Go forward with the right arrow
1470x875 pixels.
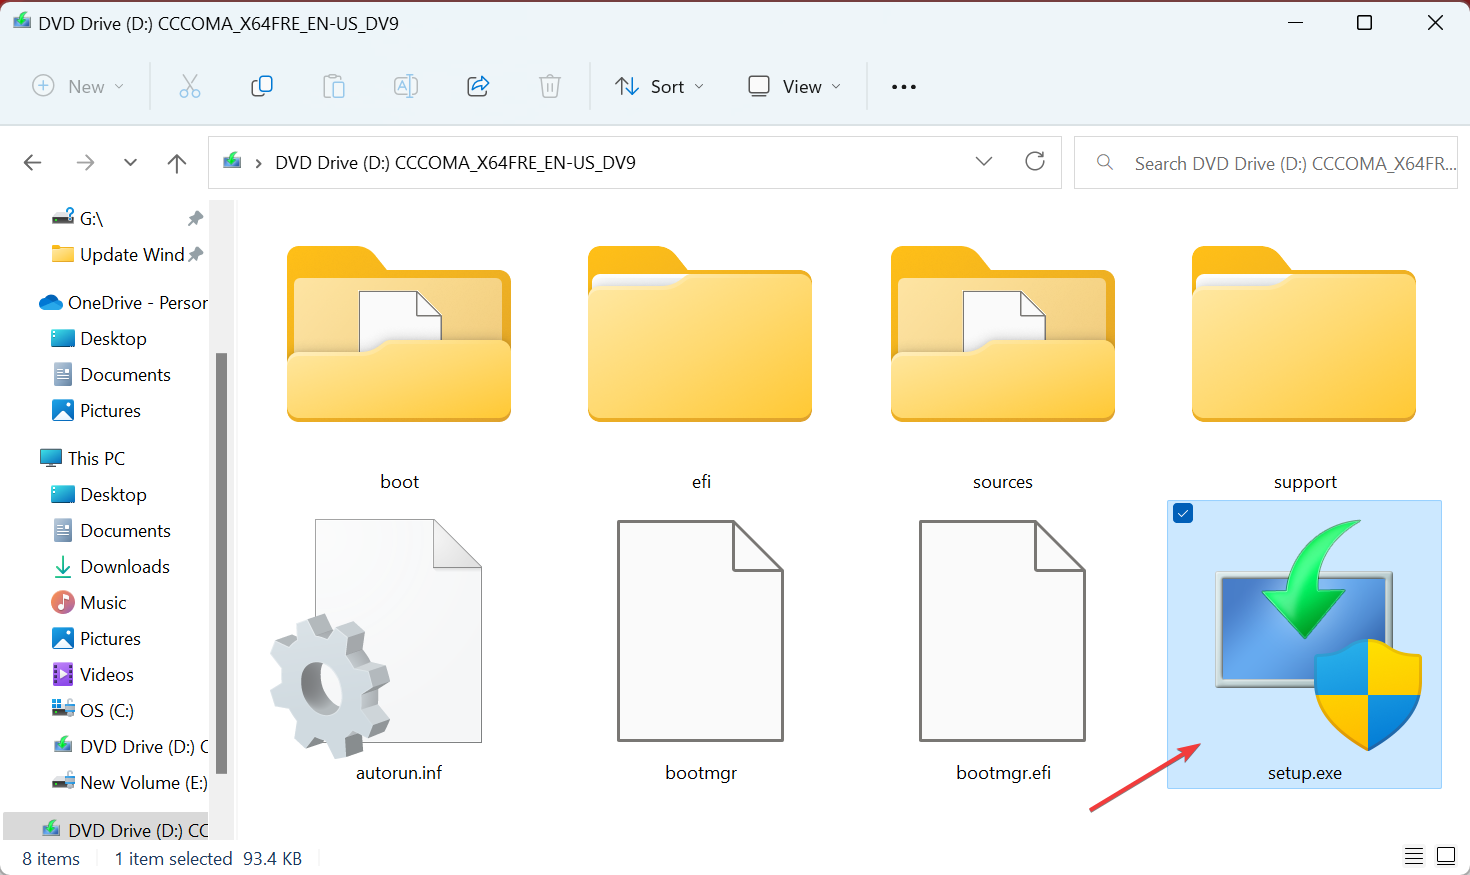pos(86,163)
